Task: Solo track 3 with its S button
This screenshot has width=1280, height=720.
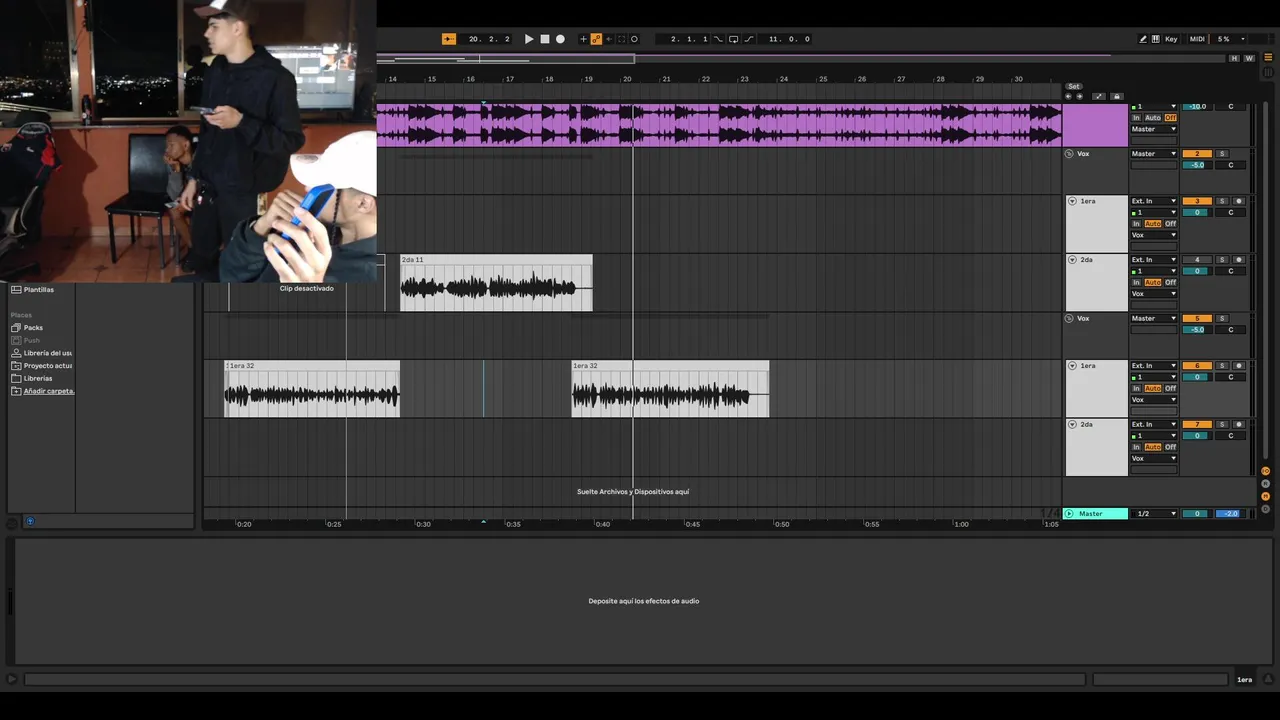Action: point(1222,201)
